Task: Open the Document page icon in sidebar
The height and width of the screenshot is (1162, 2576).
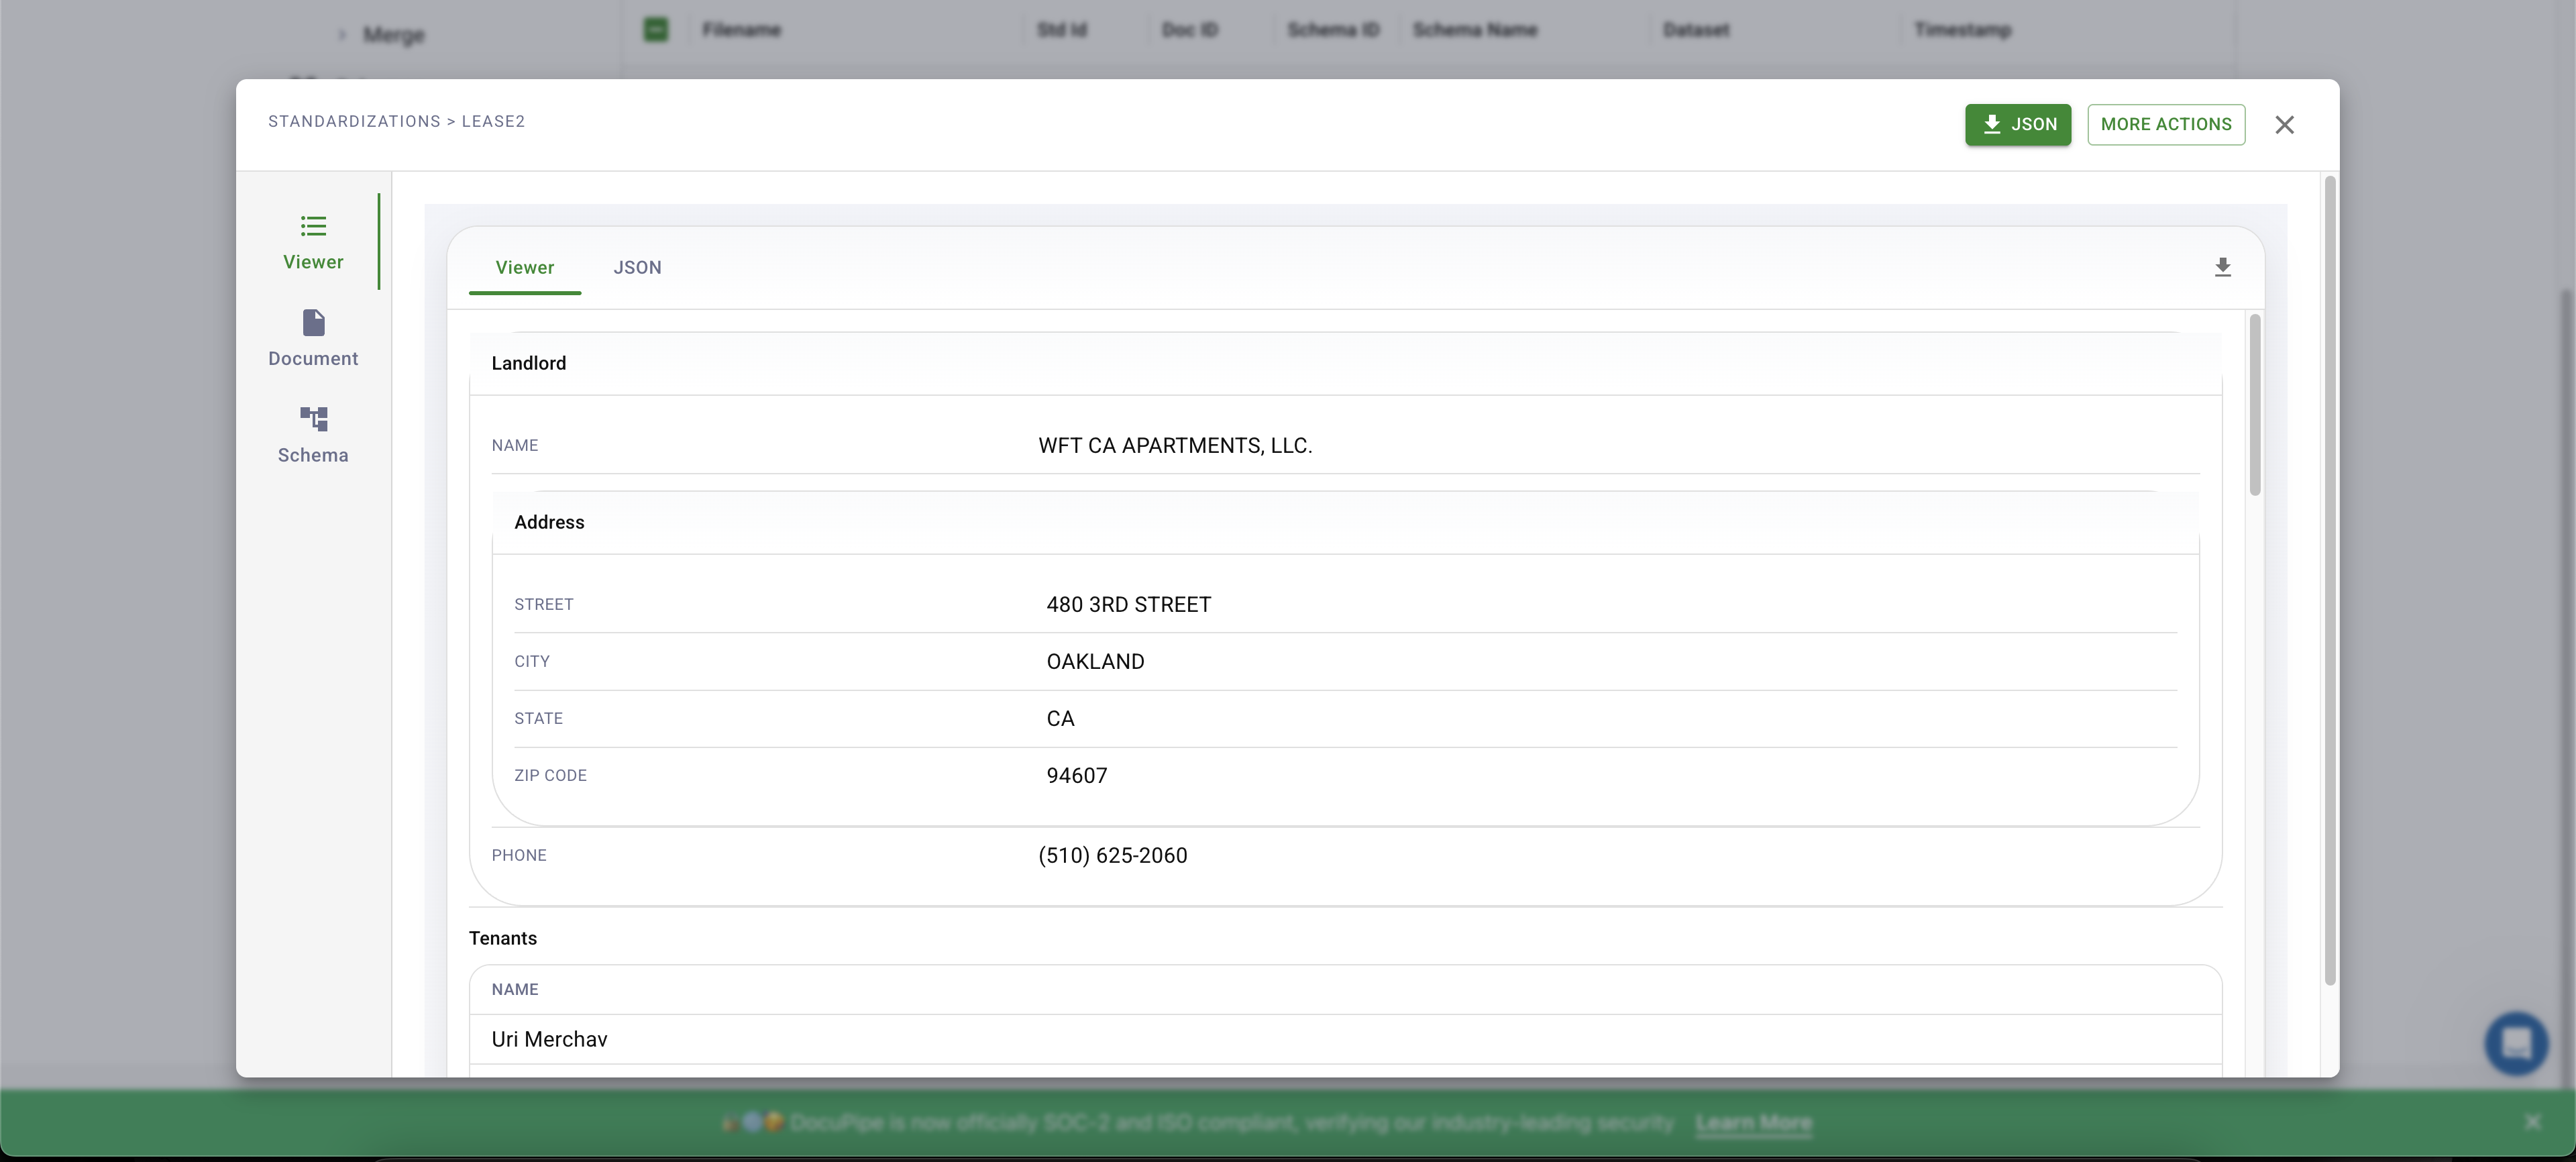Action: 313,323
